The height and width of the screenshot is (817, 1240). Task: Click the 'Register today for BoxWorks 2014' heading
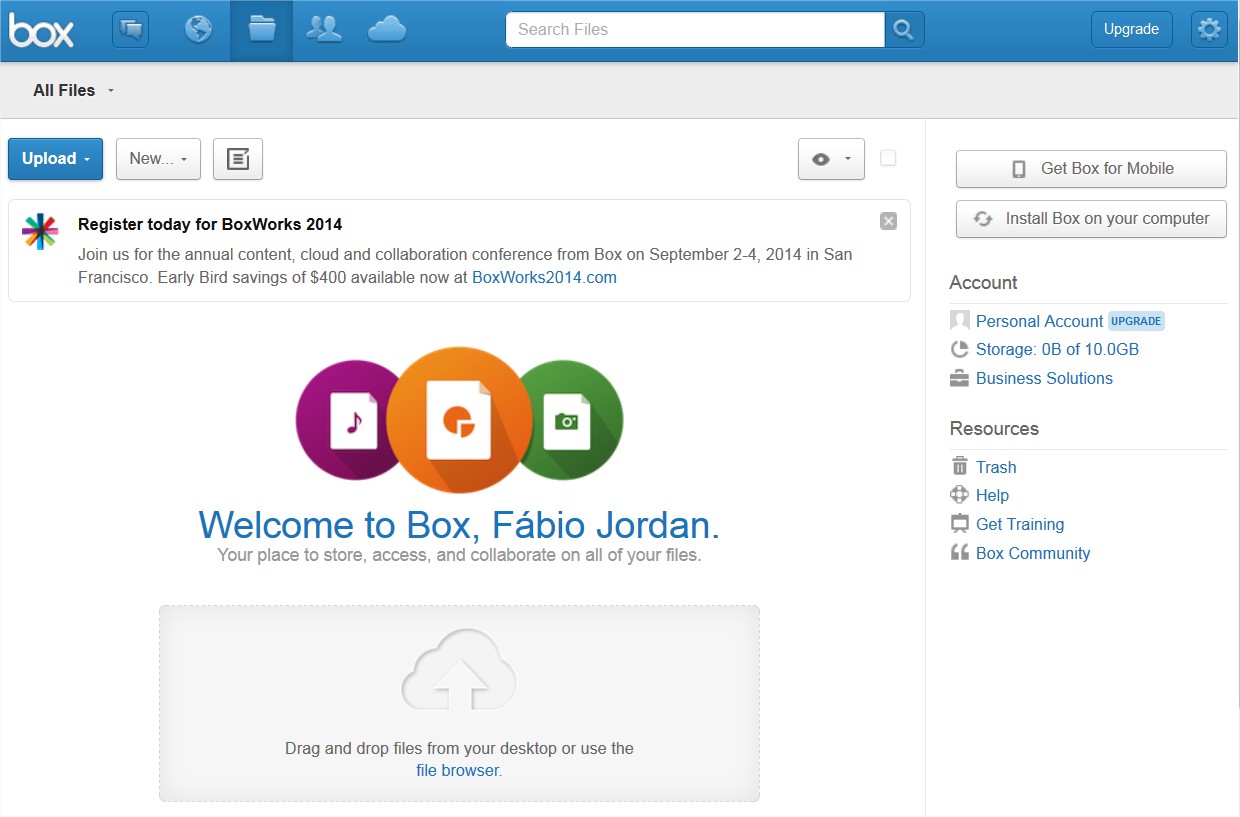210,224
